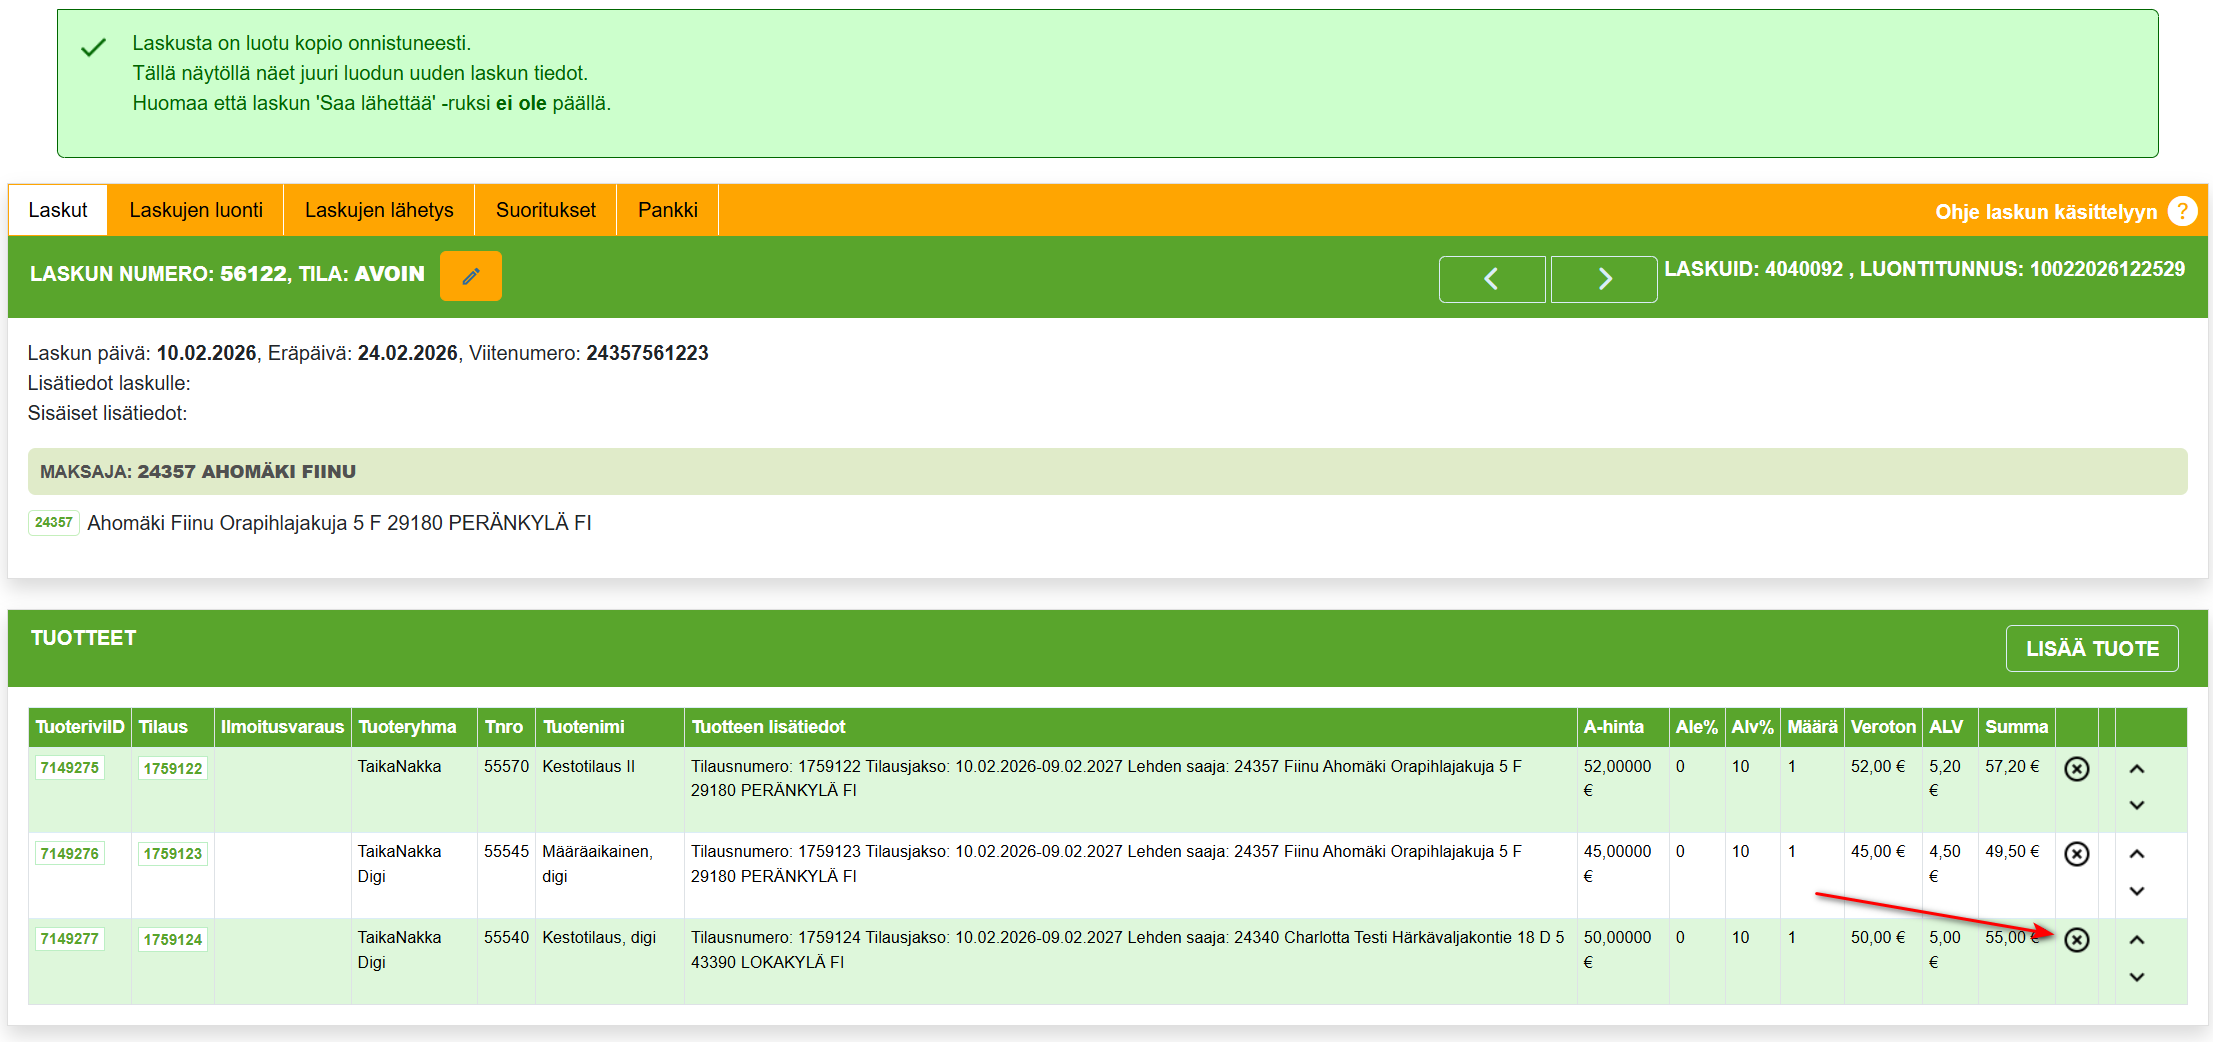This screenshot has width=2213, height=1042.
Task: Open product row ID 7149275
Action: tap(70, 768)
